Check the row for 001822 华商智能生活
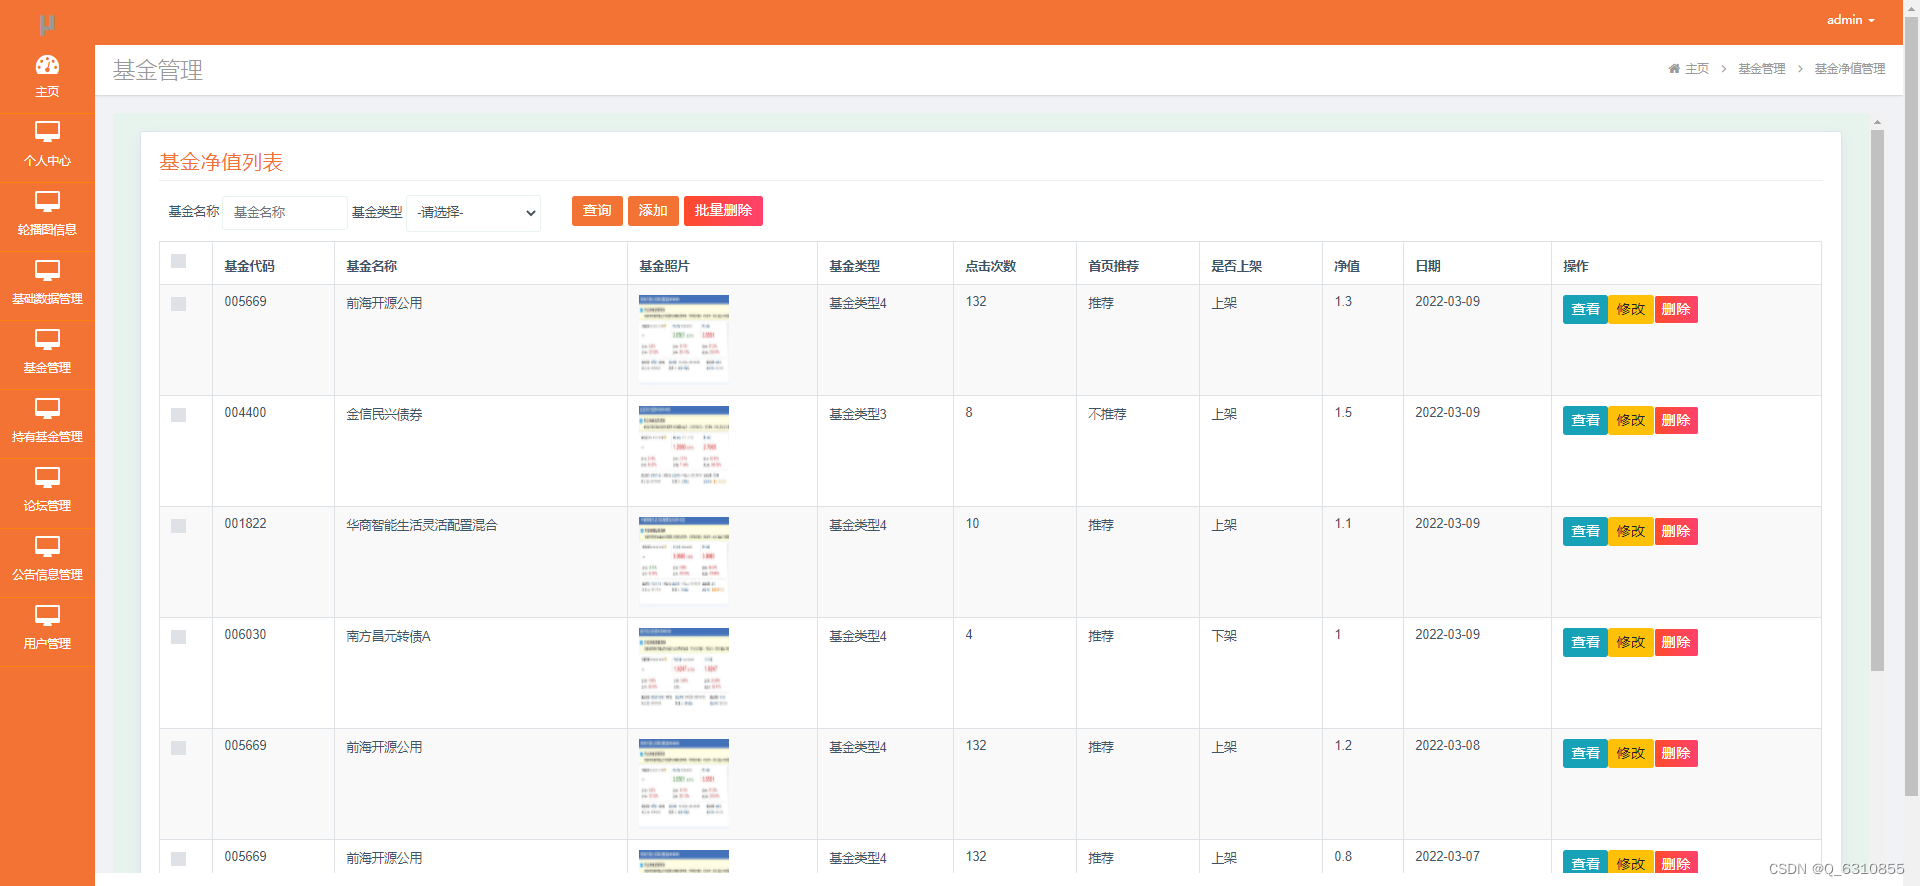Image resolution: width=1920 pixels, height=886 pixels. tap(179, 526)
